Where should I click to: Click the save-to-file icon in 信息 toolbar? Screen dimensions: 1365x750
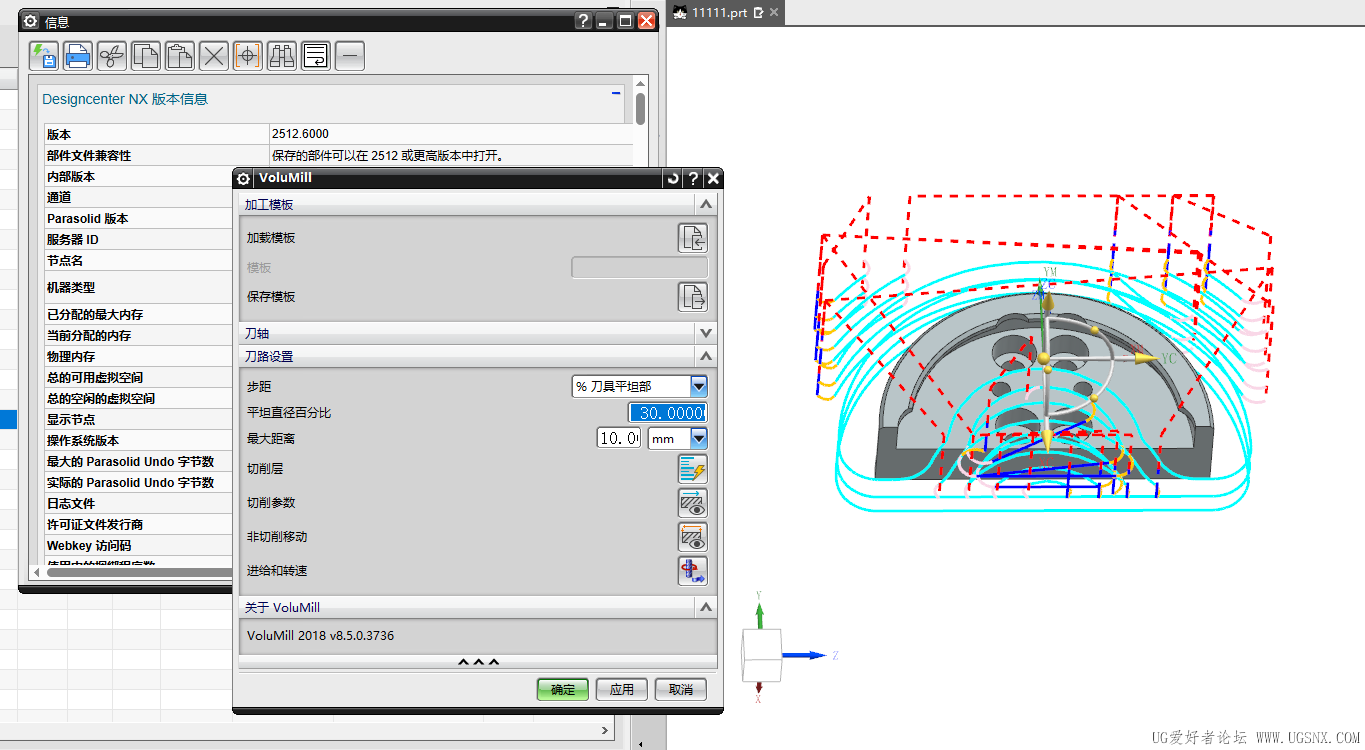(44, 56)
